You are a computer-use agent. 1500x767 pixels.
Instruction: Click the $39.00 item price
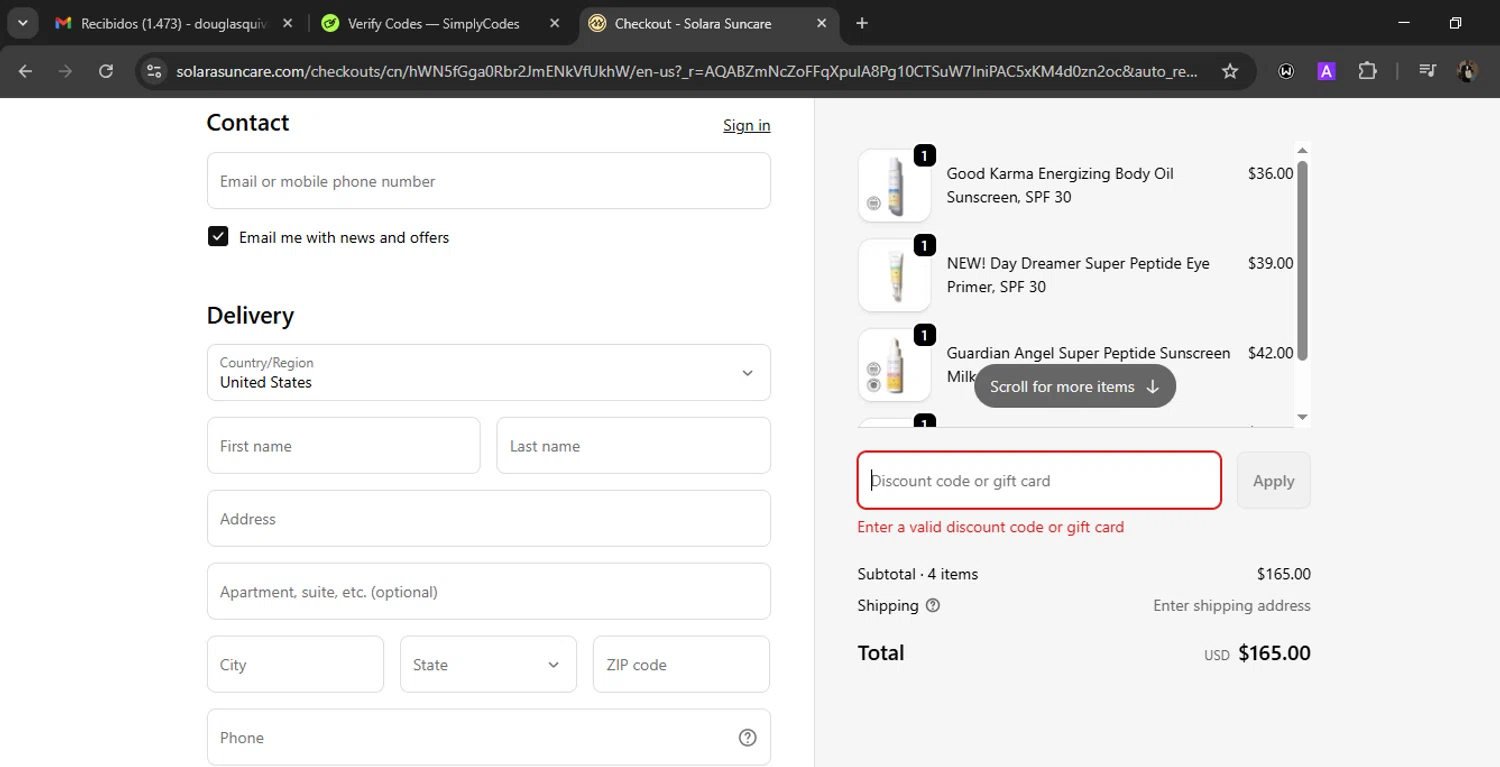[1270, 264]
